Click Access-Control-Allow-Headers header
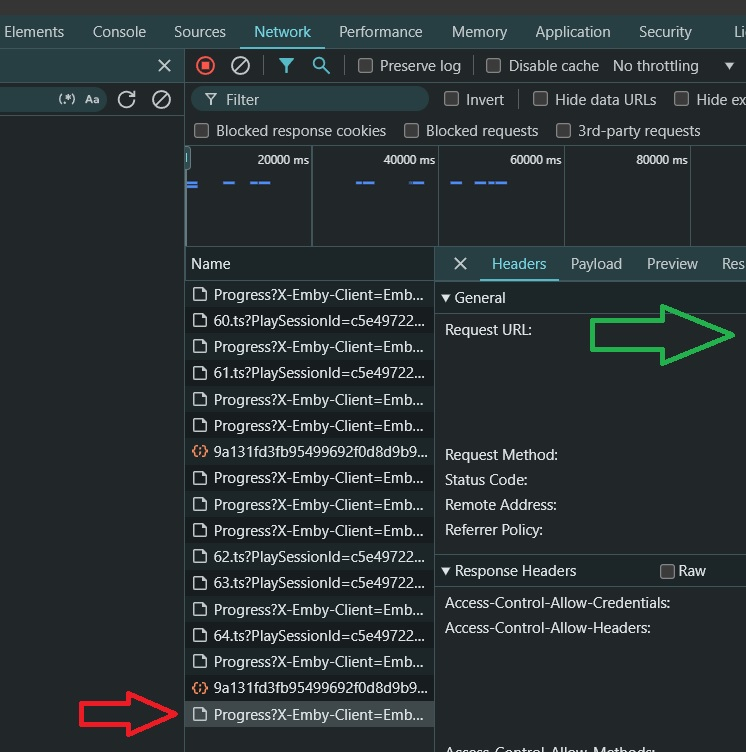Image resolution: width=746 pixels, height=752 pixels. point(547,627)
